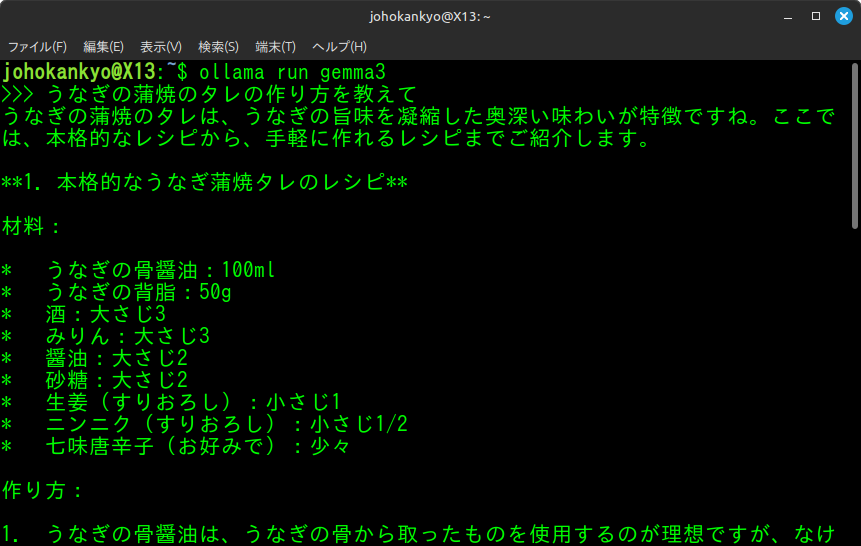Click the 'ollama run gemma3' command text
This screenshot has width=861, height=546.
[x=292, y=73]
